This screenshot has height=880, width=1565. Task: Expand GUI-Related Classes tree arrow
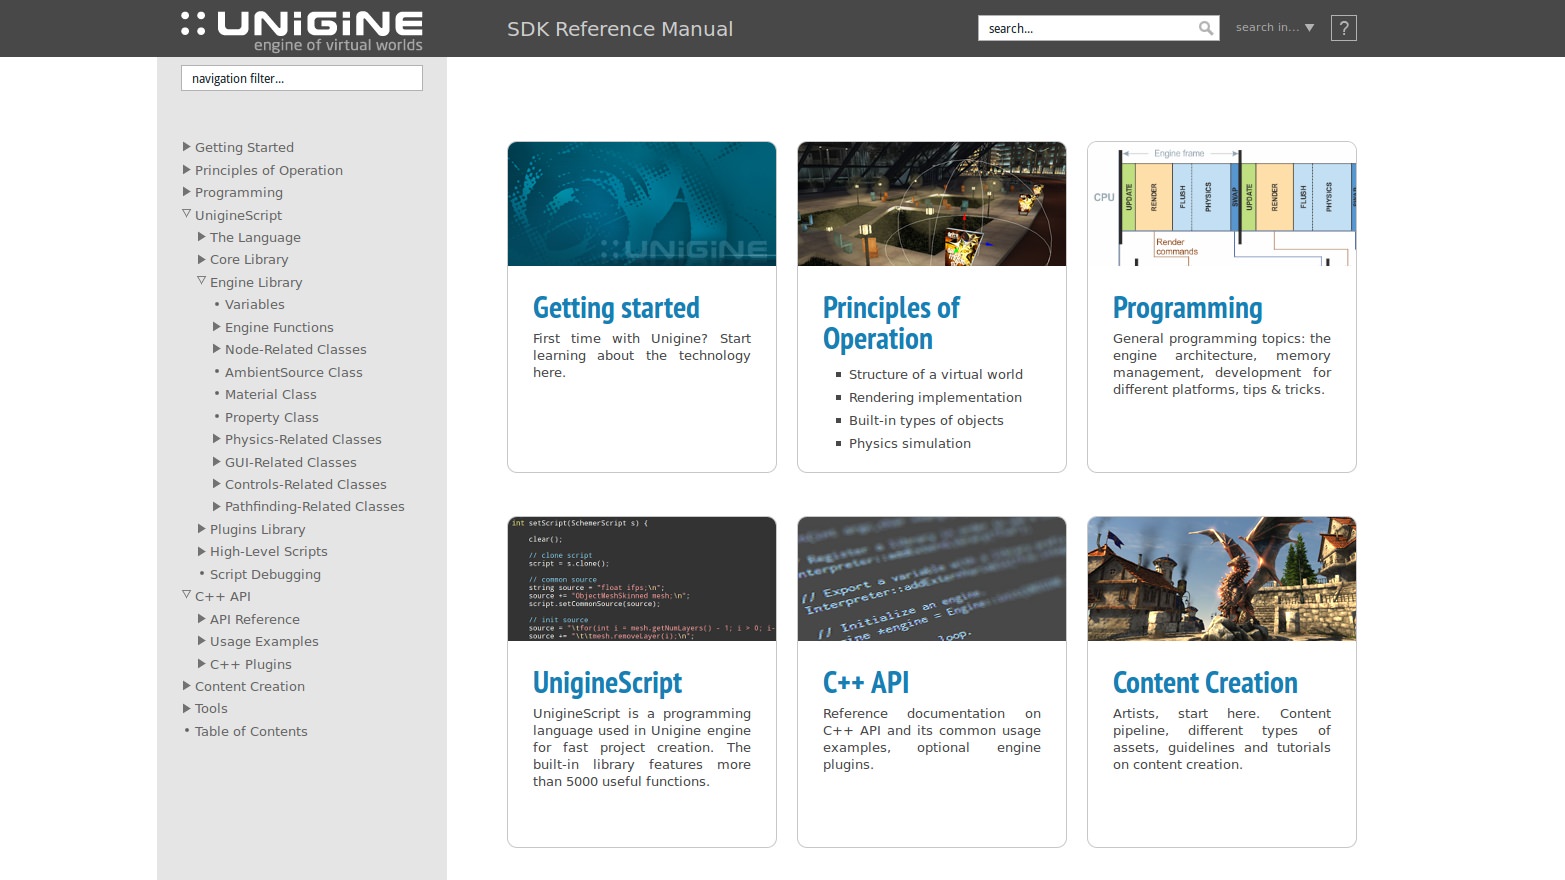tap(216, 462)
